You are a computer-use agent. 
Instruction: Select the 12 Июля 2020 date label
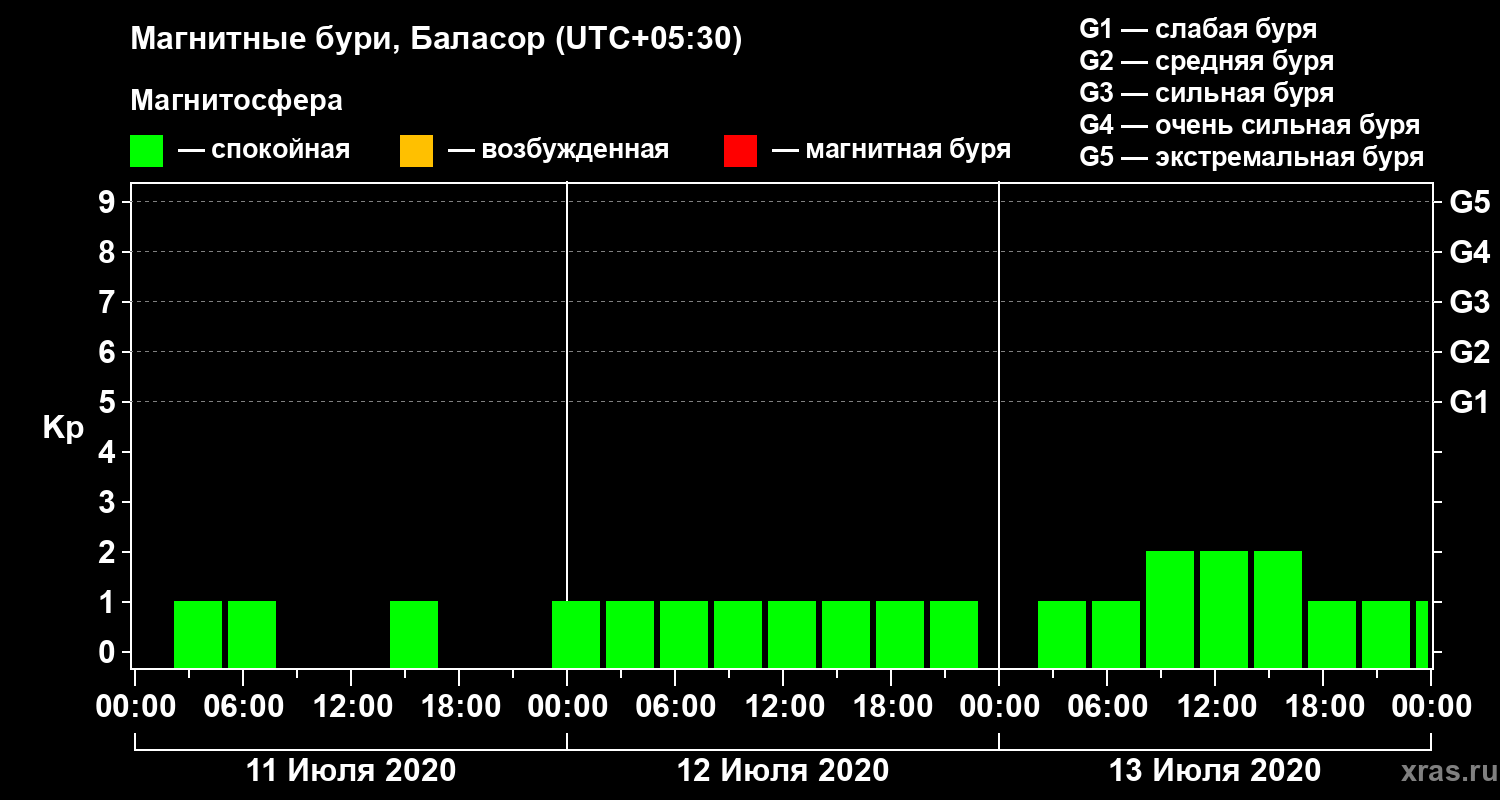(x=783, y=771)
